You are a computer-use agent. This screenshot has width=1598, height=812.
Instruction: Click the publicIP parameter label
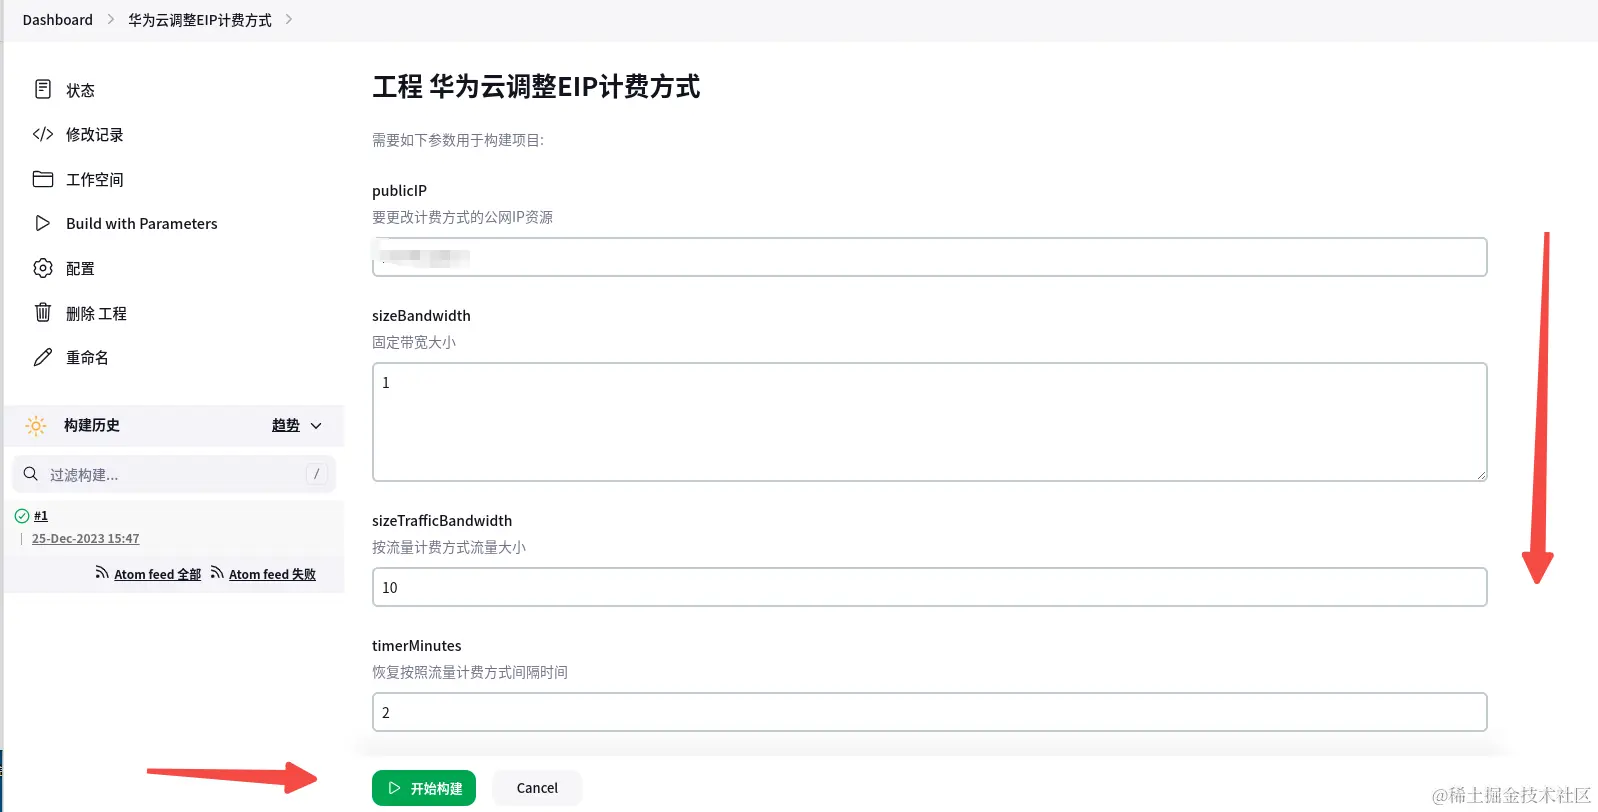pyautogui.click(x=399, y=190)
